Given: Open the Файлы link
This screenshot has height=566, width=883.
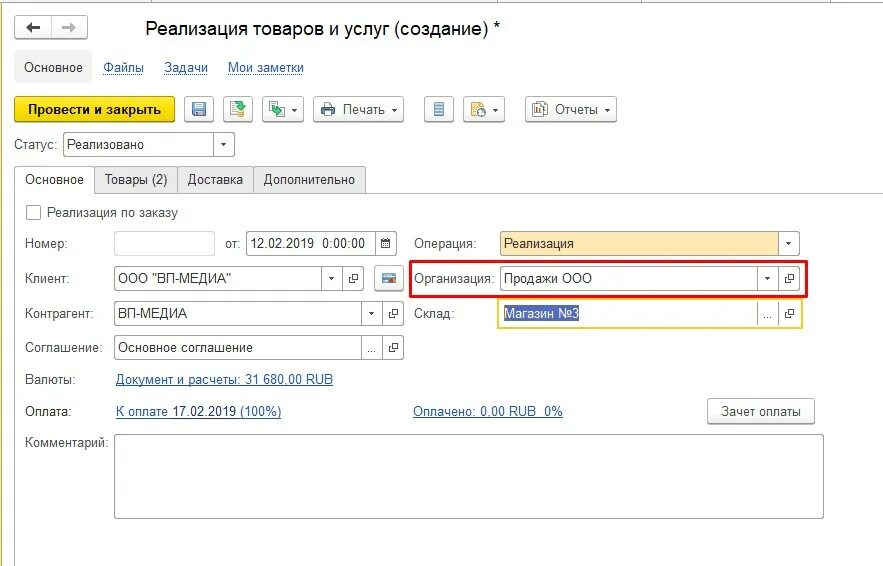Looking at the screenshot, I should (x=123, y=68).
